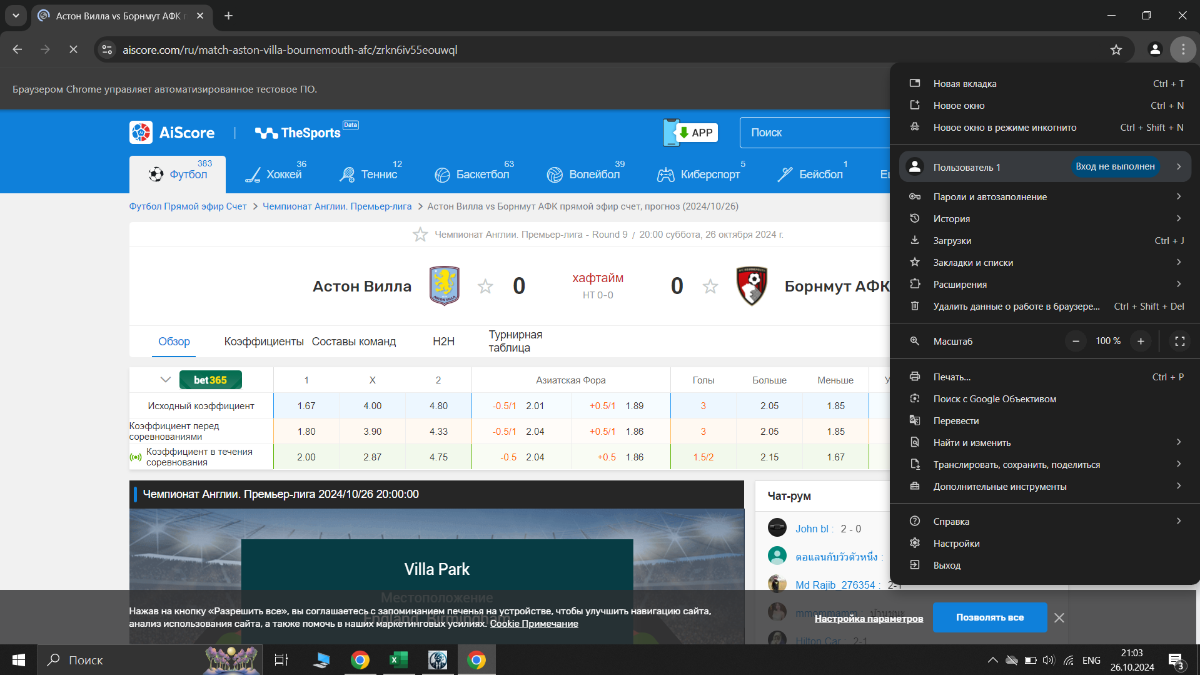Favorite Bournemouth with the star toggle
The height and width of the screenshot is (675, 1200).
(710, 287)
